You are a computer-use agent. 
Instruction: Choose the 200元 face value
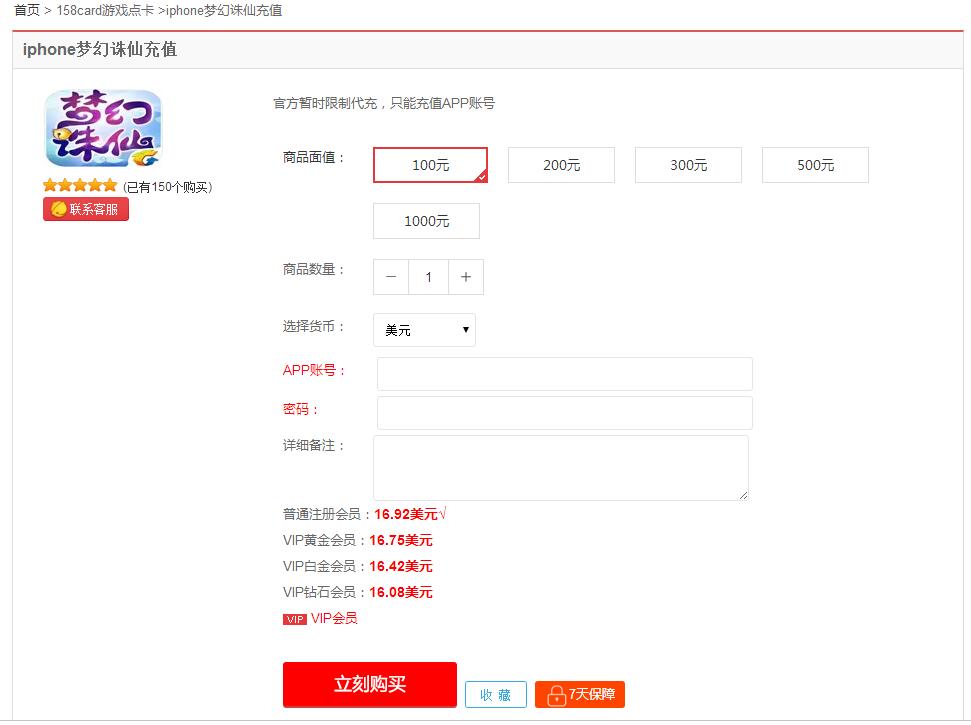tap(561, 165)
